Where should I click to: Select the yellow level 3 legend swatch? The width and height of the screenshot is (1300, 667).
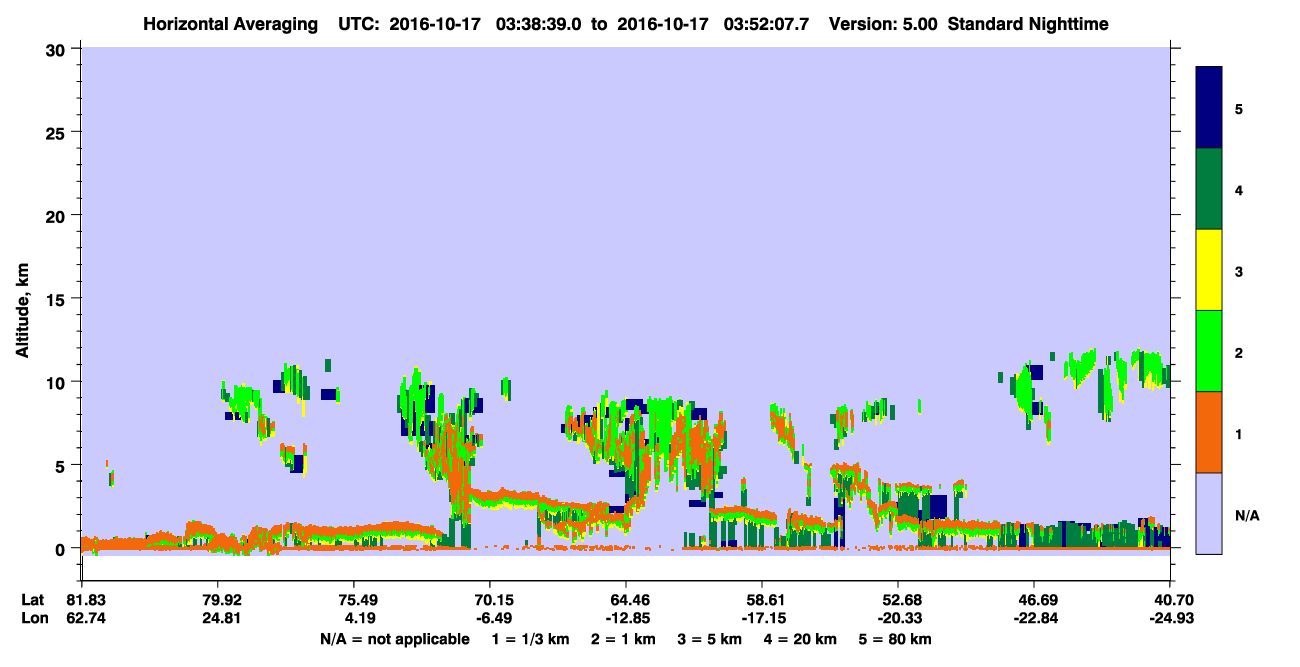point(1209,270)
